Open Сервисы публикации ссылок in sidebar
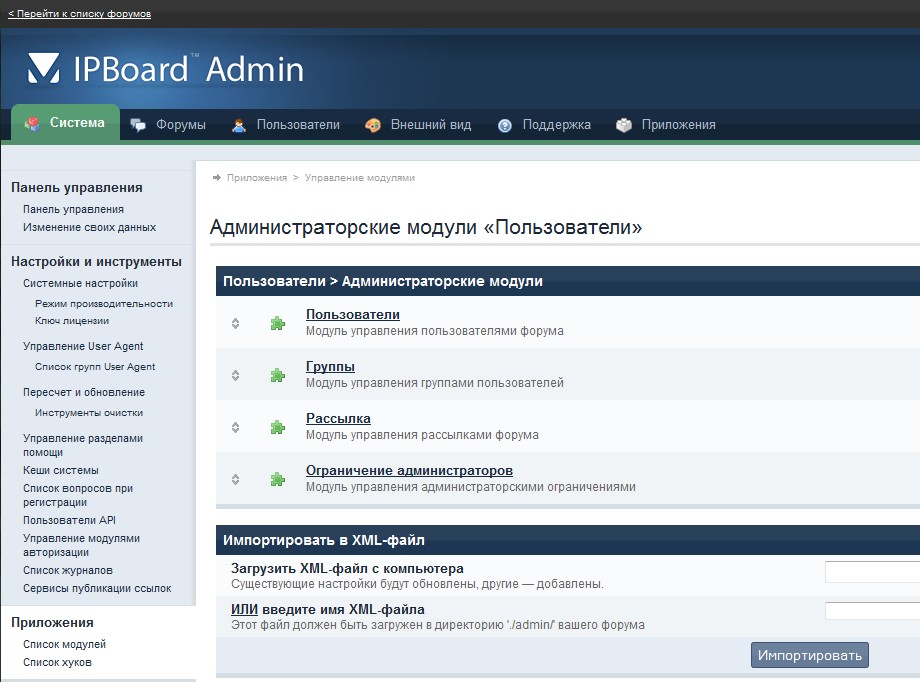The height and width of the screenshot is (682, 920). (97, 589)
